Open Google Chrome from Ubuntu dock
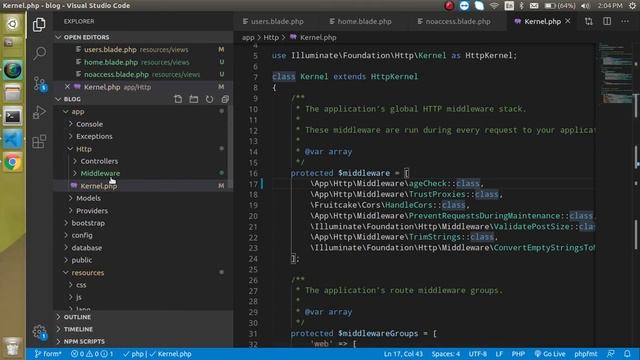640x360 pixels. 13,162
